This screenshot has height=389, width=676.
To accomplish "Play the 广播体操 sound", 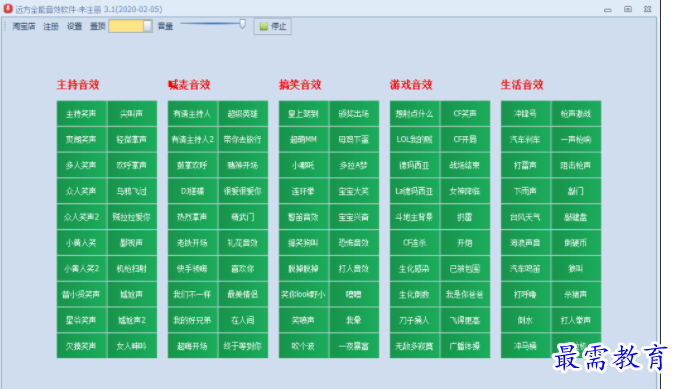I will pos(465,346).
